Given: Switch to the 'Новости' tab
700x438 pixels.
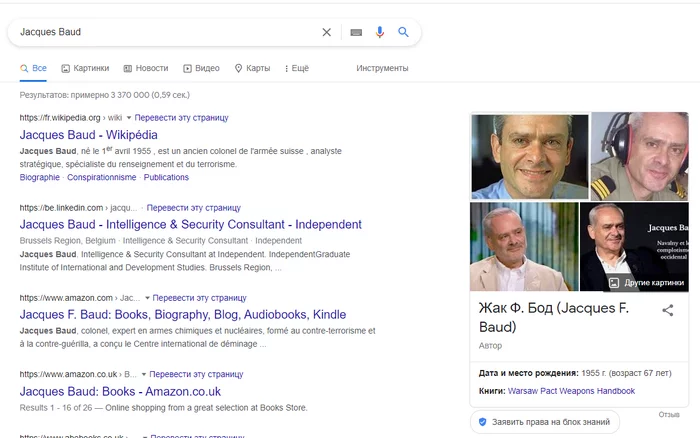Looking at the screenshot, I should 146,68.
